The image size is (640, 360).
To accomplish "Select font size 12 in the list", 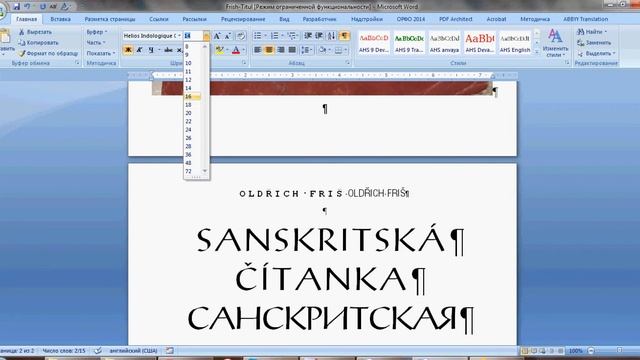I will pyautogui.click(x=192, y=80).
